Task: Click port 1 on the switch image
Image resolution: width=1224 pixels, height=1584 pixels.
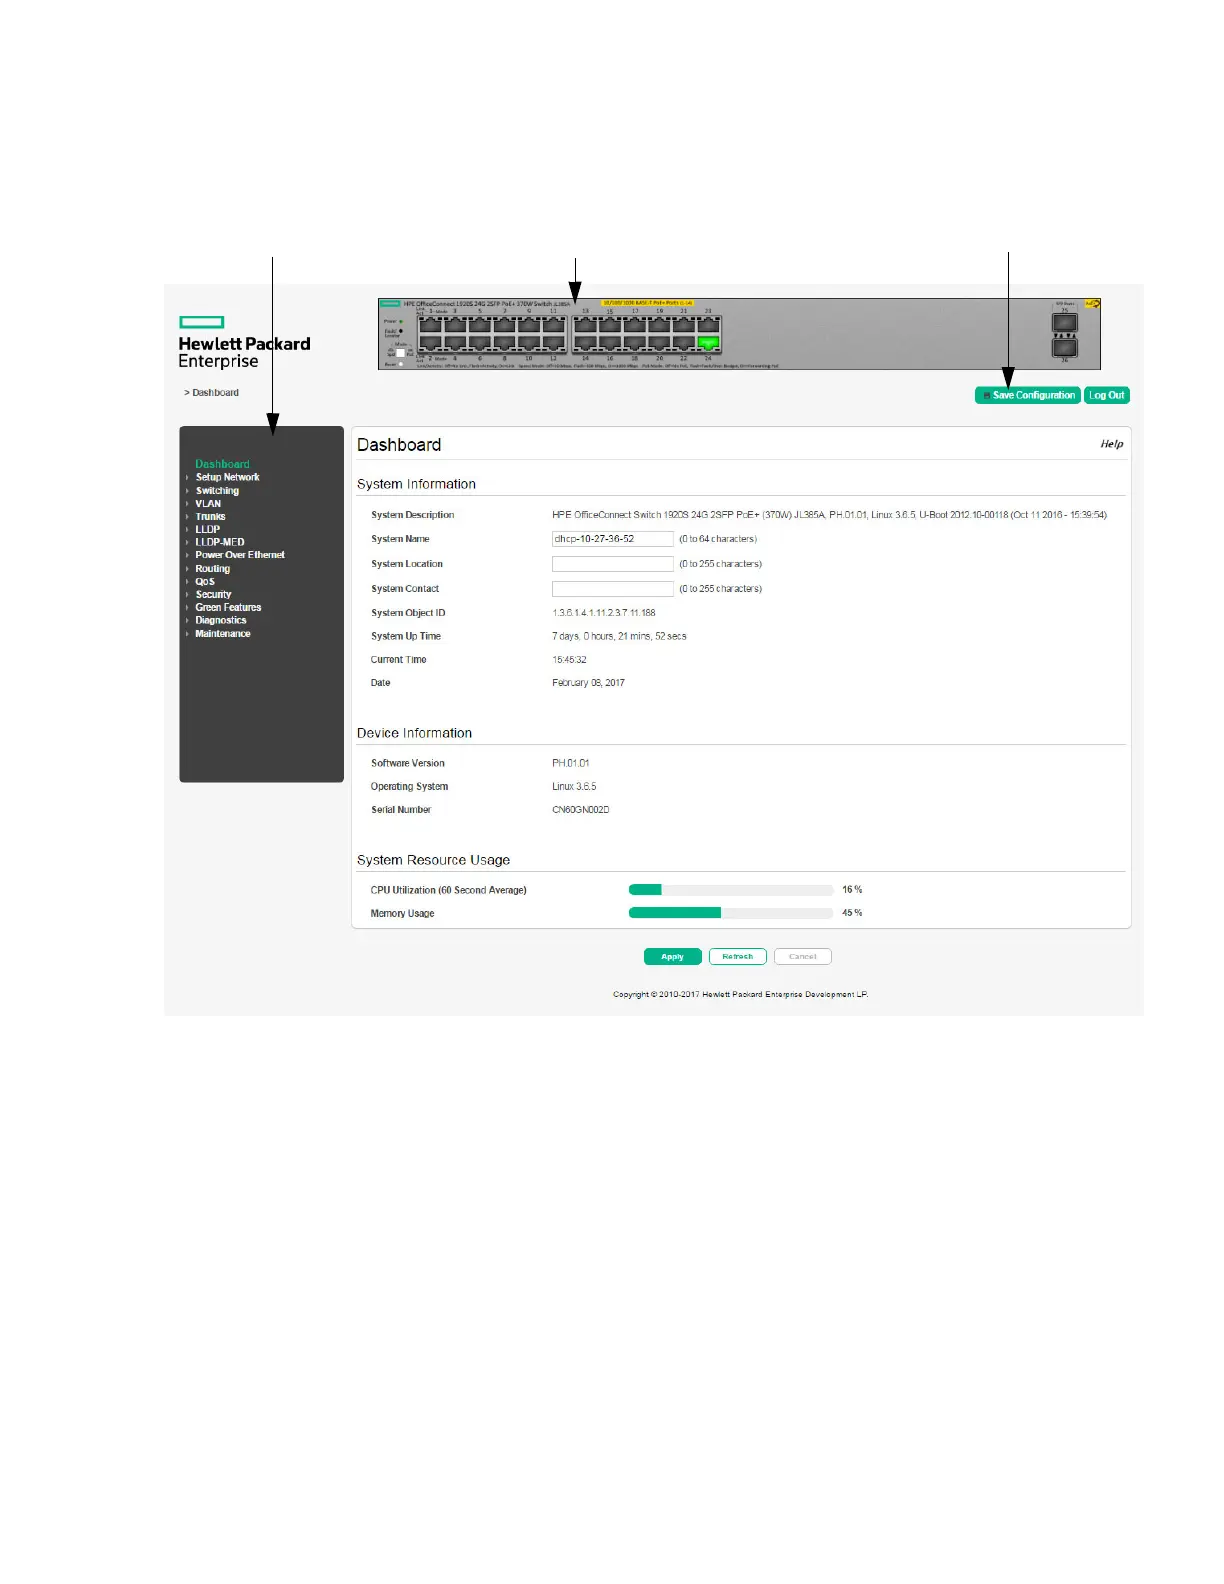Action: [430, 326]
